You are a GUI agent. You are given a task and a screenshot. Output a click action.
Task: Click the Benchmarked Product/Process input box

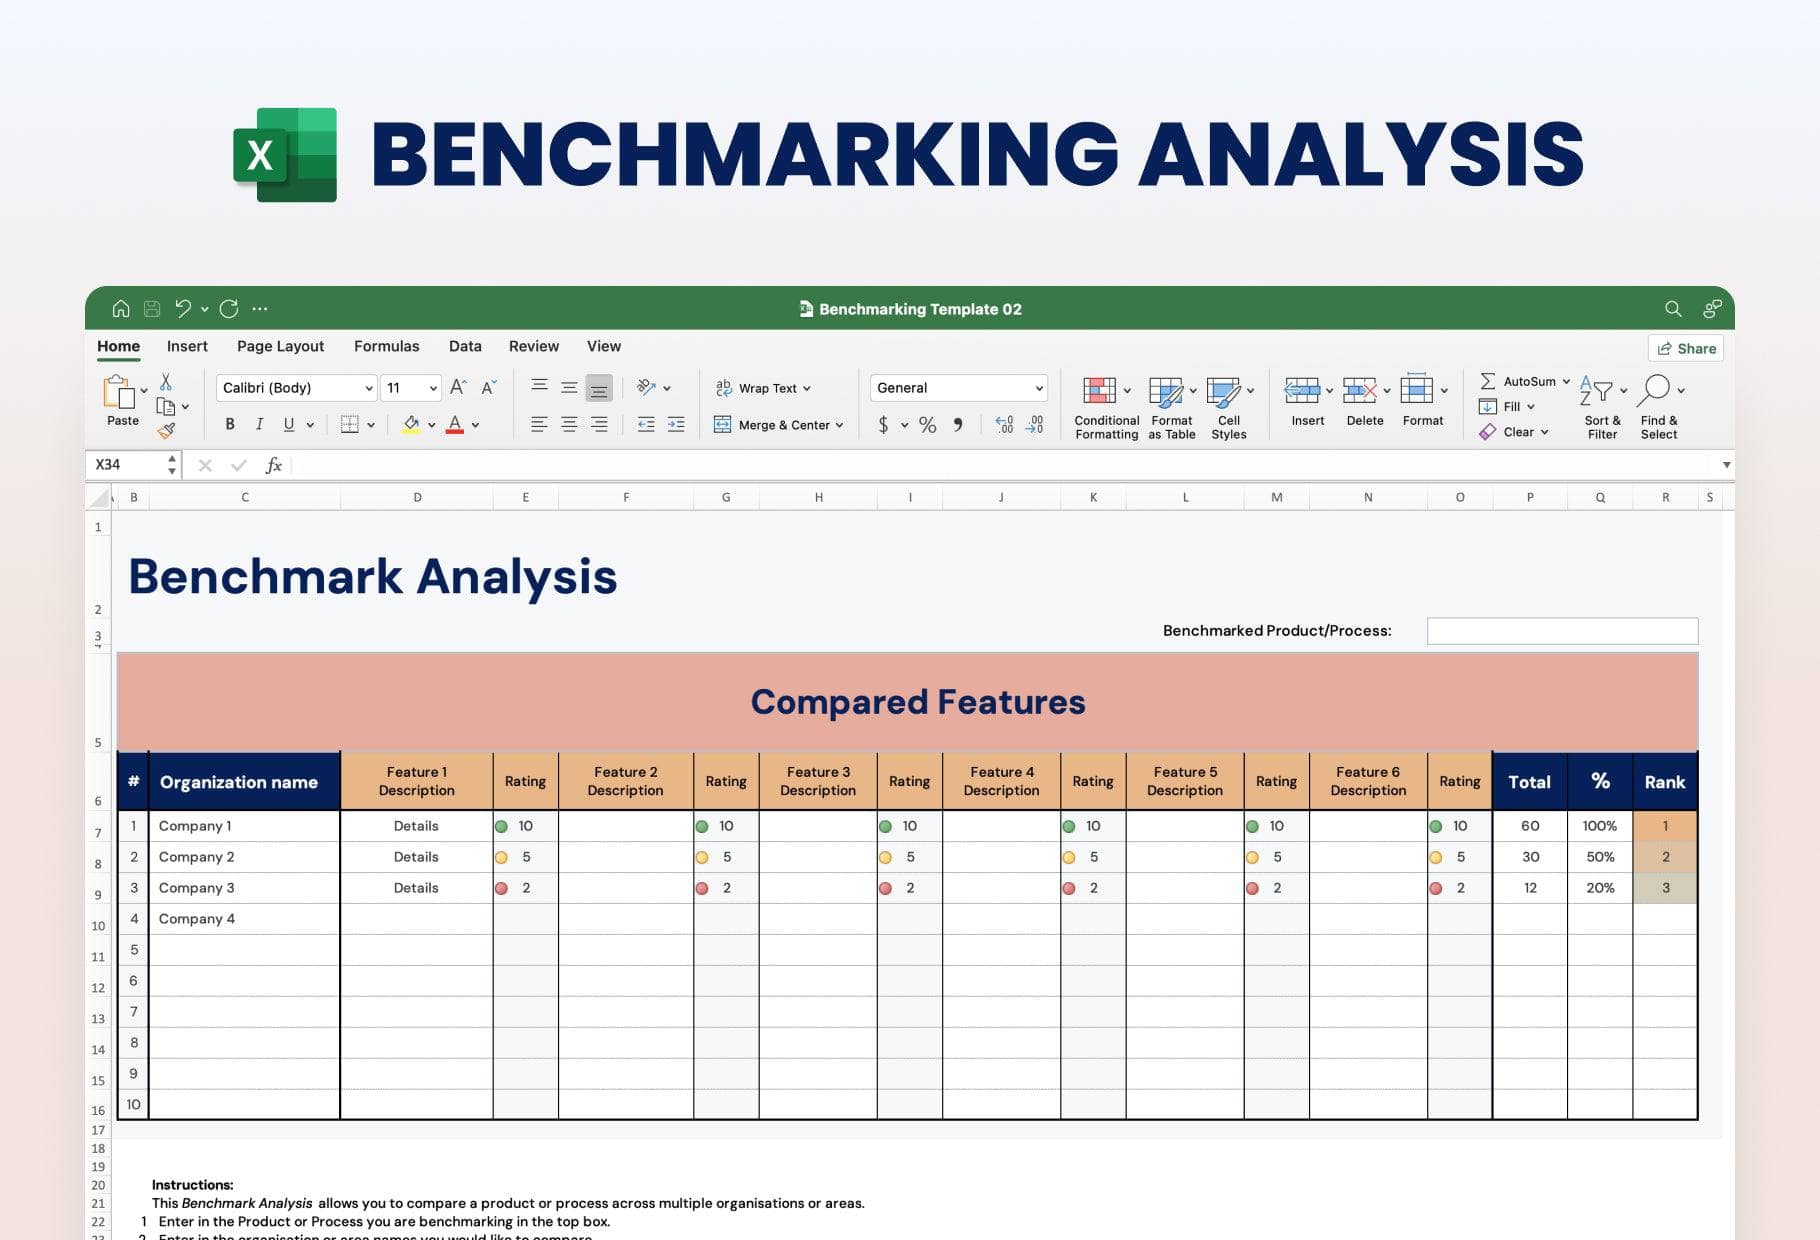pos(1563,630)
